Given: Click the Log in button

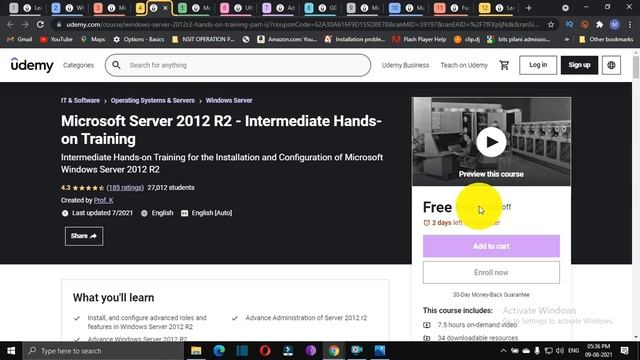Looking at the screenshot, I should click(x=538, y=65).
